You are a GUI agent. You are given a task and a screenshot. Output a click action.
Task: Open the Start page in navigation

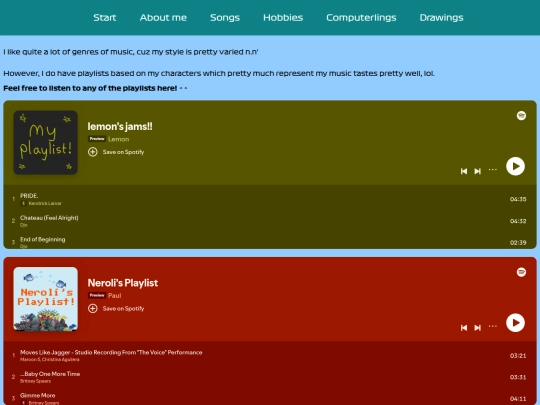(104, 18)
